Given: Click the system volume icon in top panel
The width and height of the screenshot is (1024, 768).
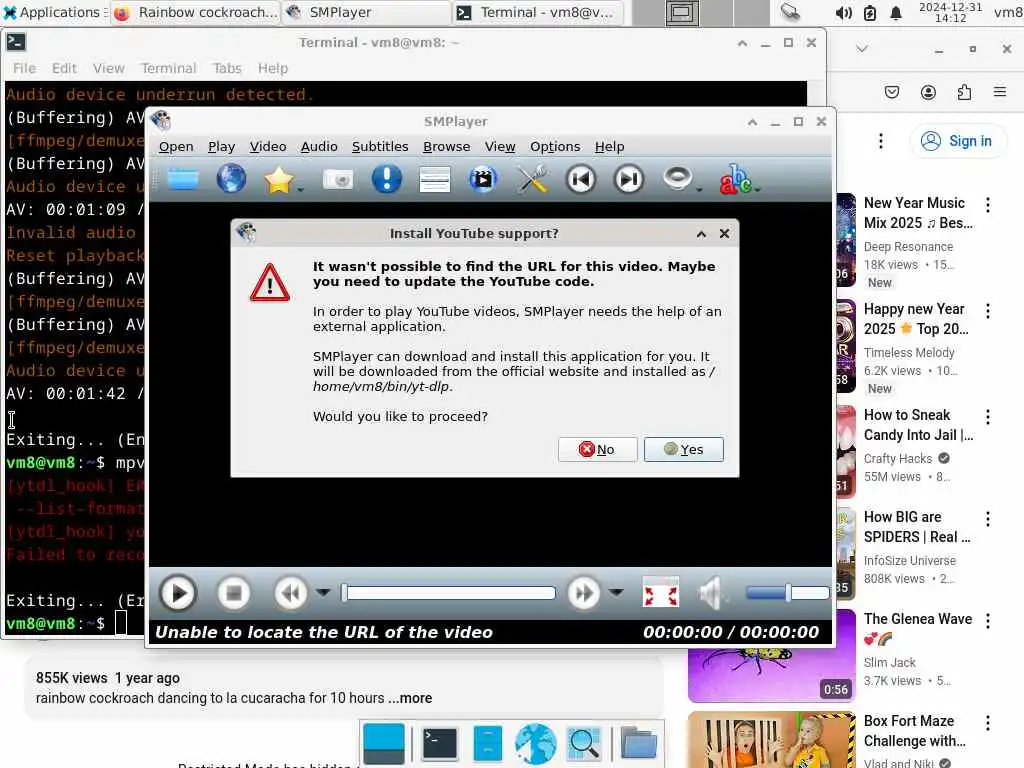Looking at the screenshot, I should coord(843,12).
